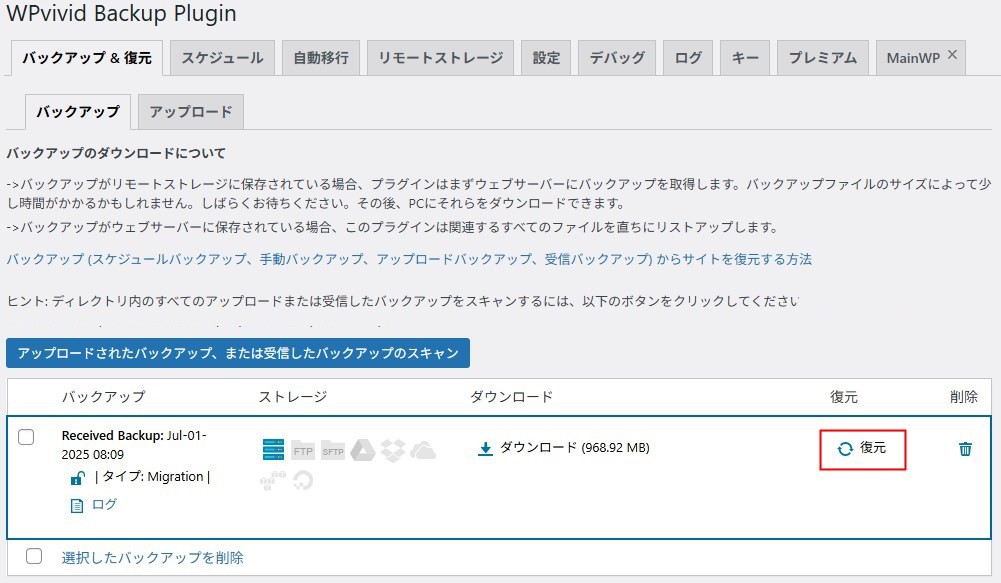
Task: Click the localhost server storage icon
Action: 273,450
